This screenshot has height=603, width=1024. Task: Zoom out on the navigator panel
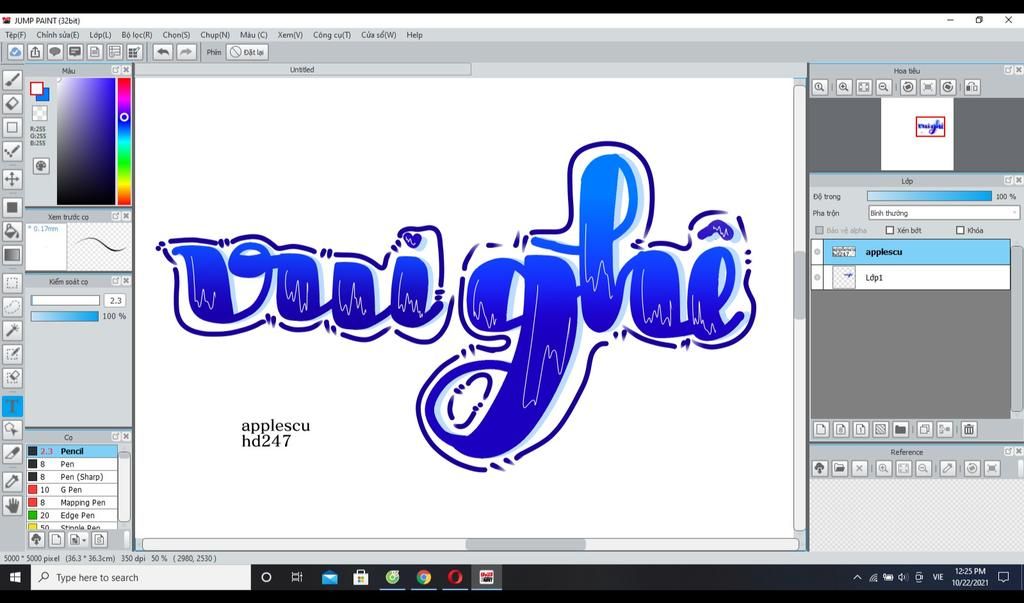884,87
